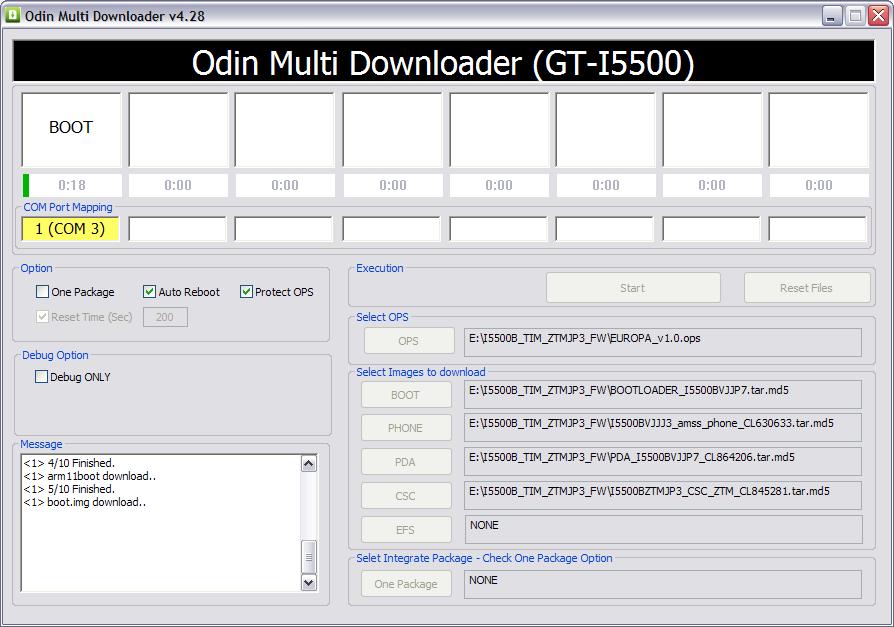The image size is (894, 627).
Task: Minimize the Odin window
Action: click(x=832, y=16)
